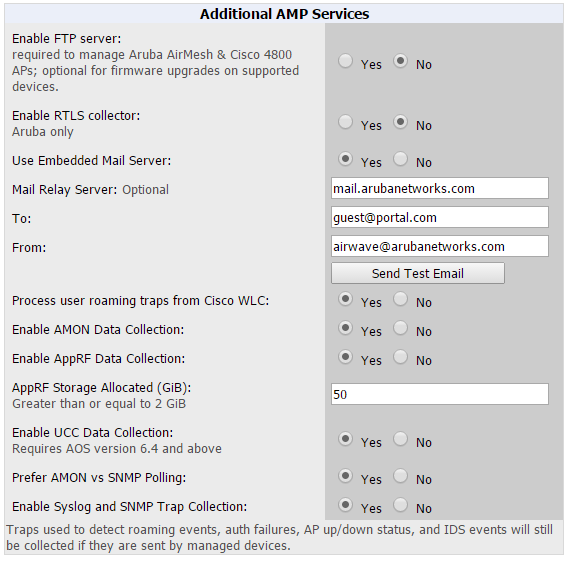
Task: Click the AppRF Storage Allocated field
Action: (440, 394)
